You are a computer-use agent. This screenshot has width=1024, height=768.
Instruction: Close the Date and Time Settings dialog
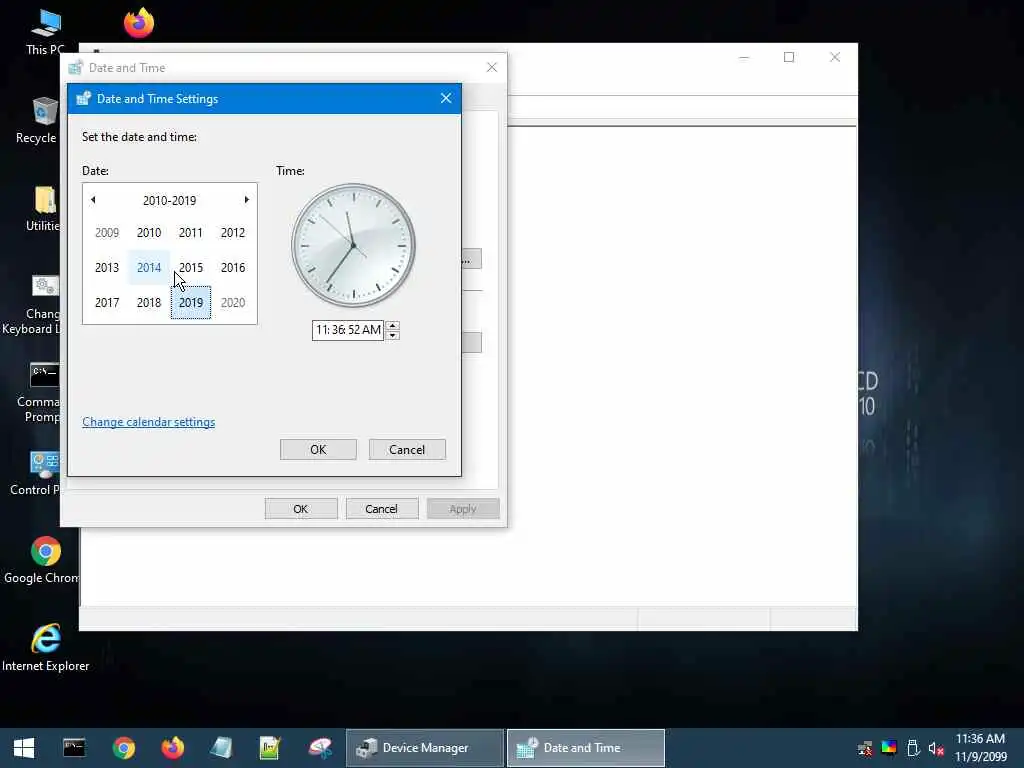pos(446,98)
